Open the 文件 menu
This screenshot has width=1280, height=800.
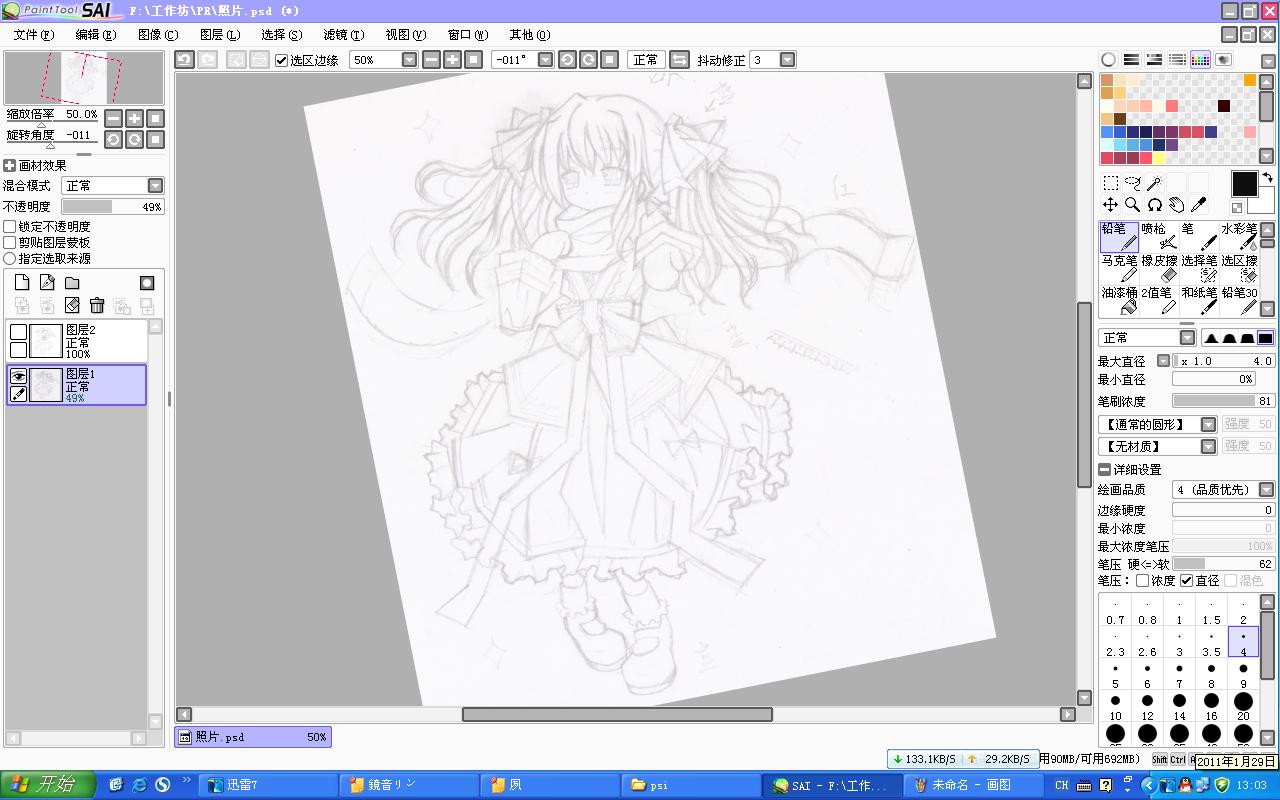click(x=34, y=34)
